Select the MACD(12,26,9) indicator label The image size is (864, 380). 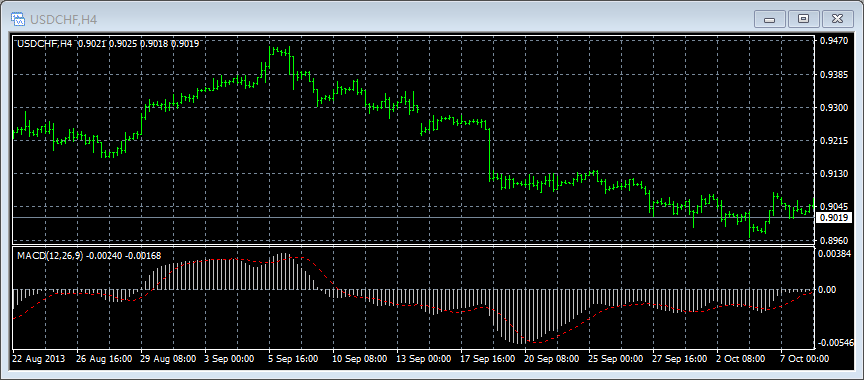(x=49, y=256)
